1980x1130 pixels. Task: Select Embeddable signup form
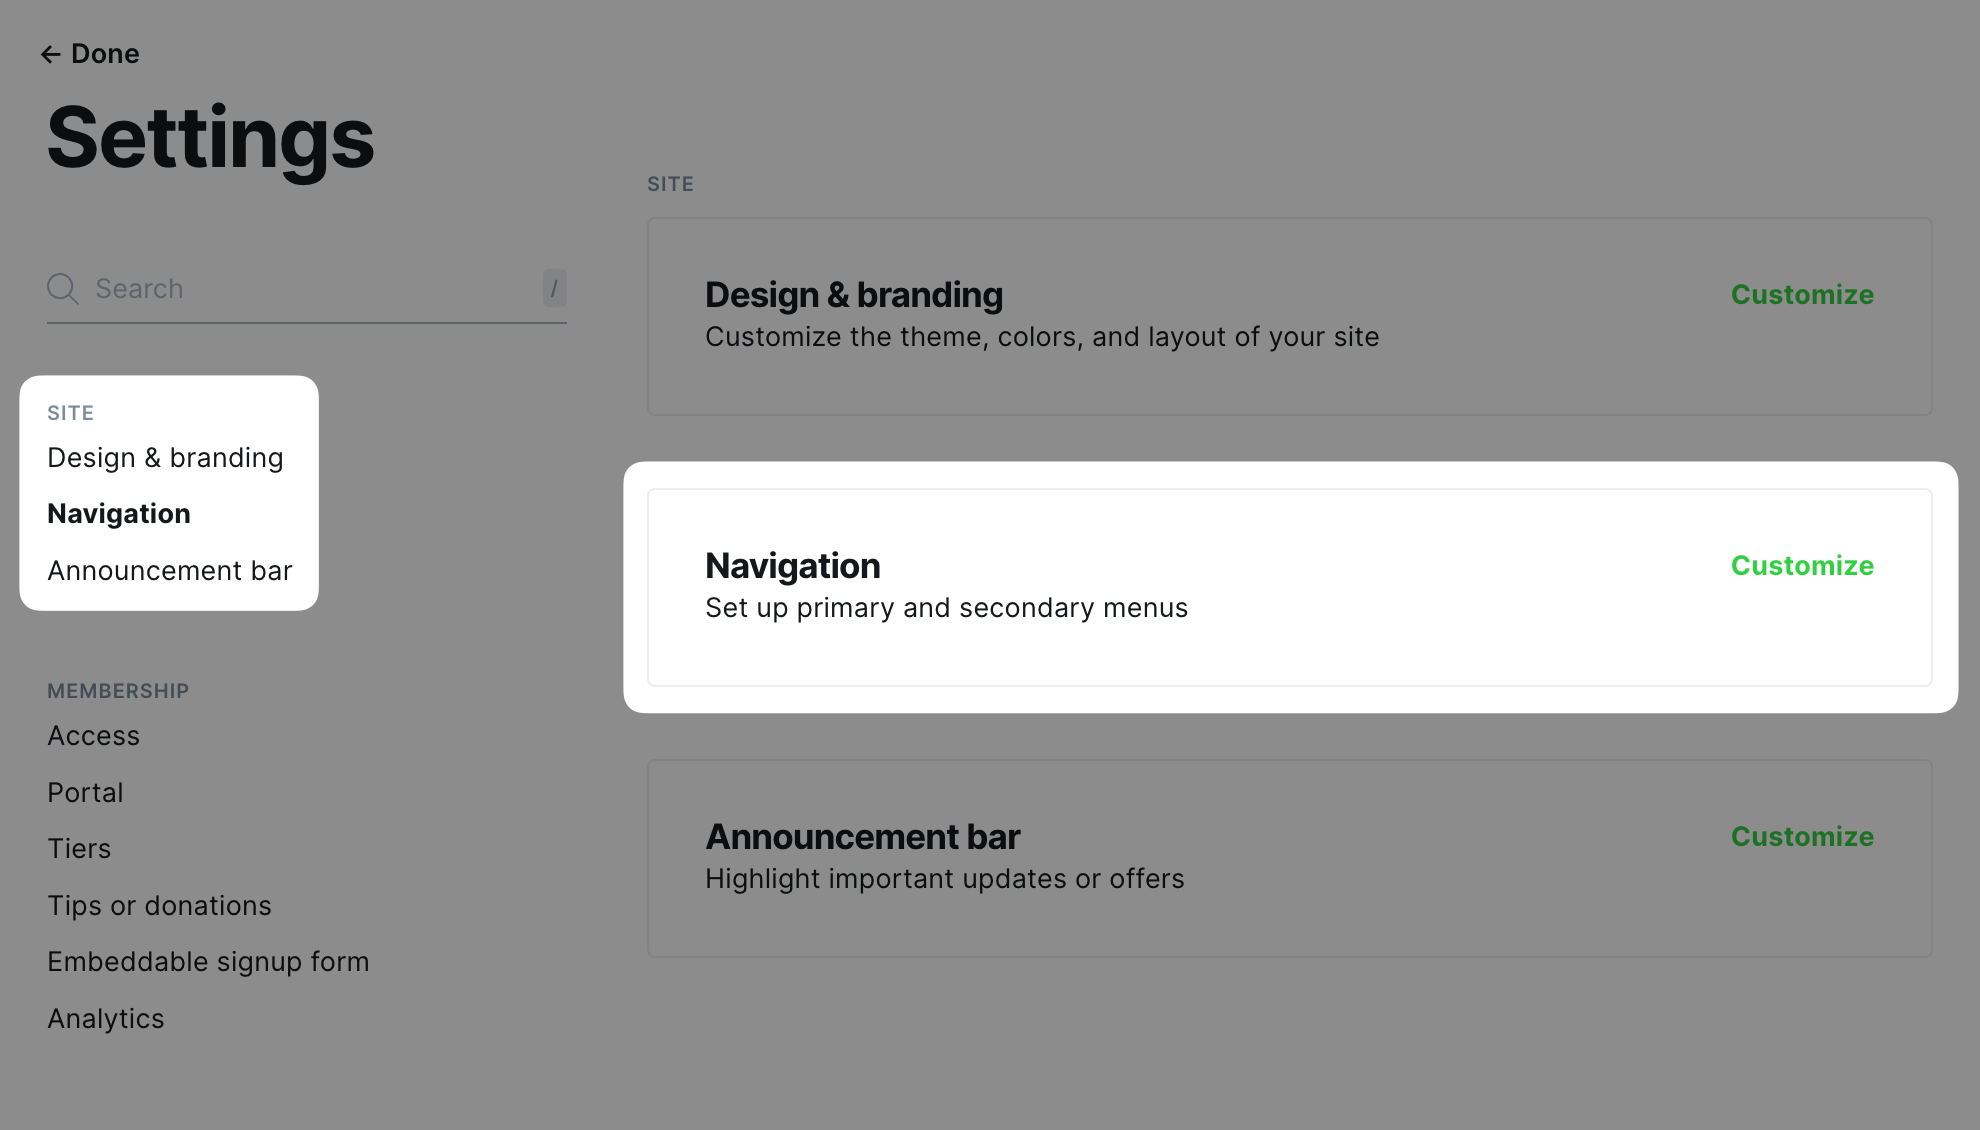click(x=208, y=961)
